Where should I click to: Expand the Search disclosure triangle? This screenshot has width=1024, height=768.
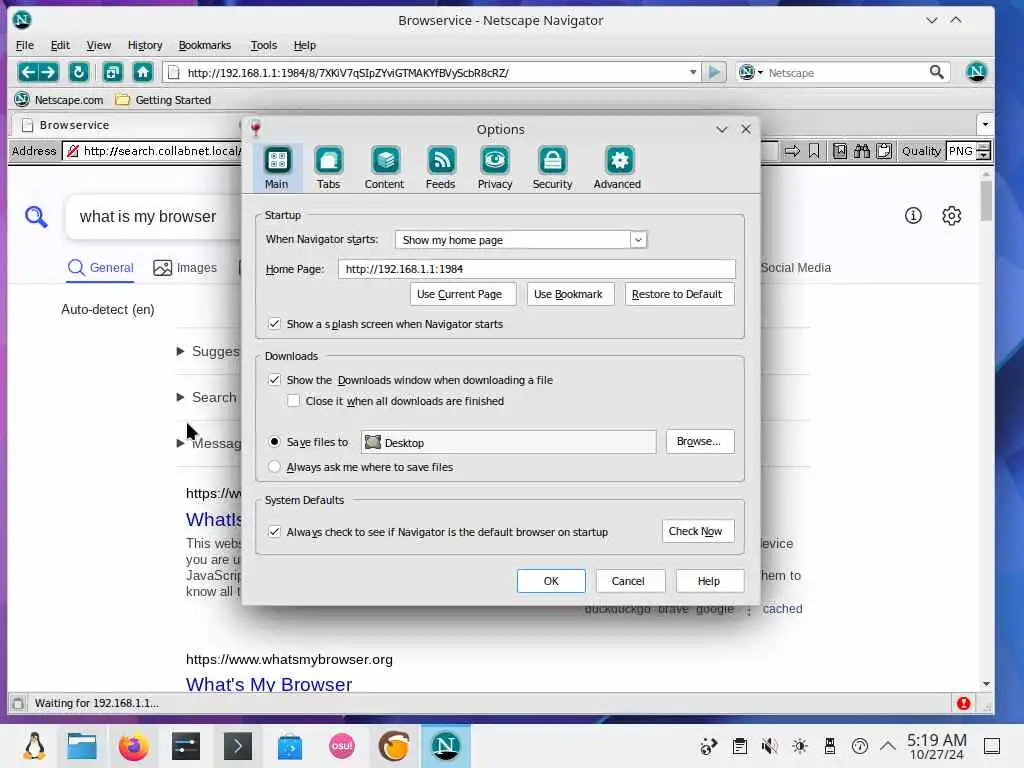[x=180, y=397]
